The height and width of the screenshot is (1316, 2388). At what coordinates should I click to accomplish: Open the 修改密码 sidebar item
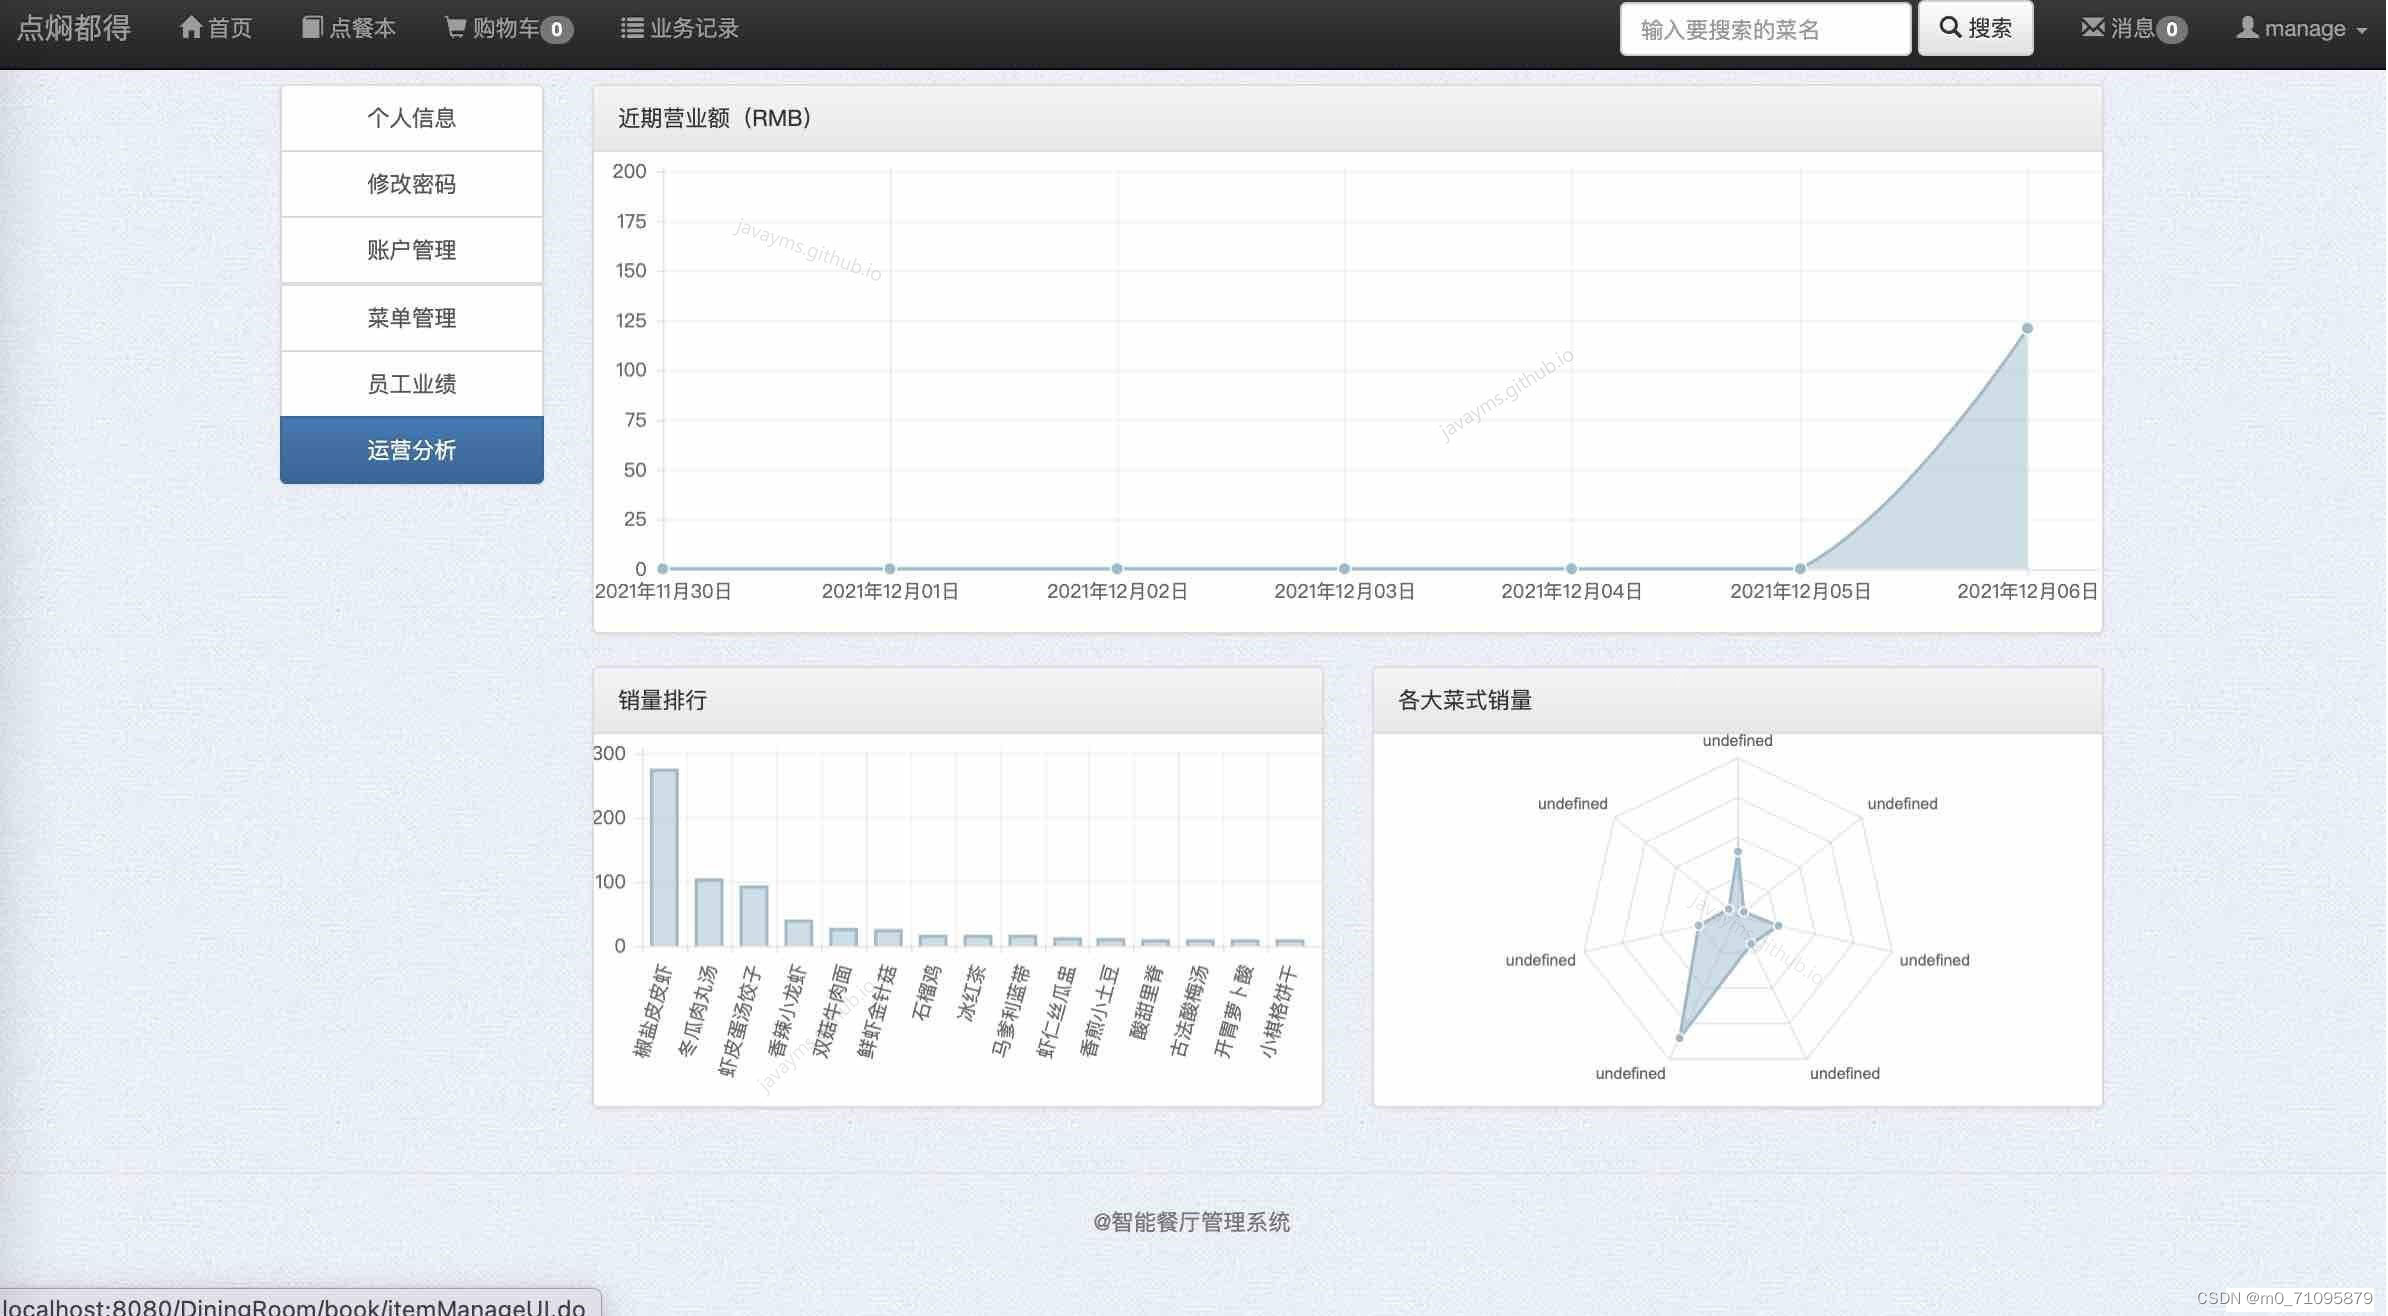point(411,184)
